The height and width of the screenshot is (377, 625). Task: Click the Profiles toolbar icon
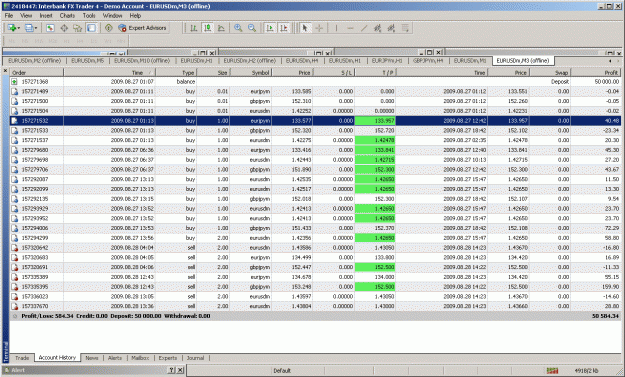29,28
